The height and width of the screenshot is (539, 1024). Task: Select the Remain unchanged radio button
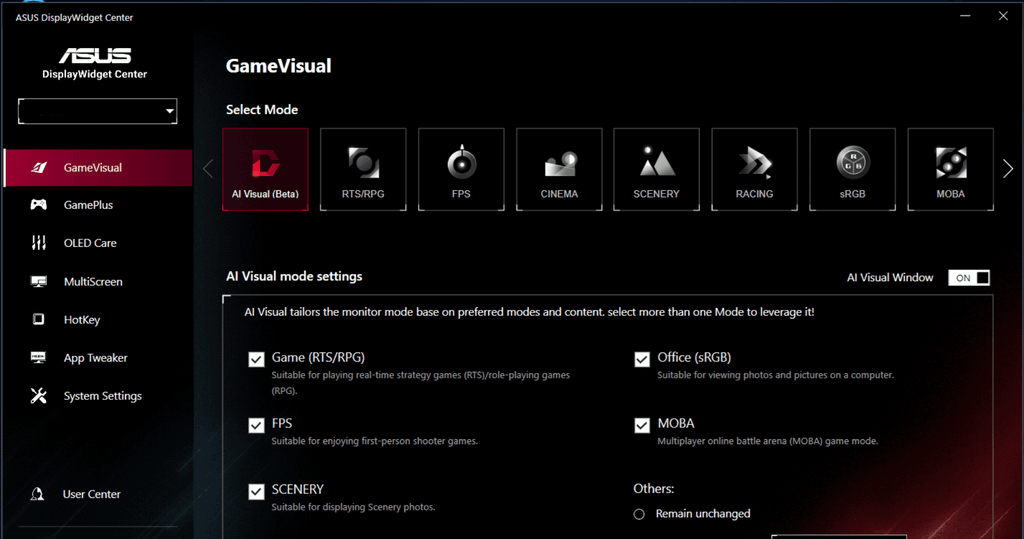pos(639,514)
